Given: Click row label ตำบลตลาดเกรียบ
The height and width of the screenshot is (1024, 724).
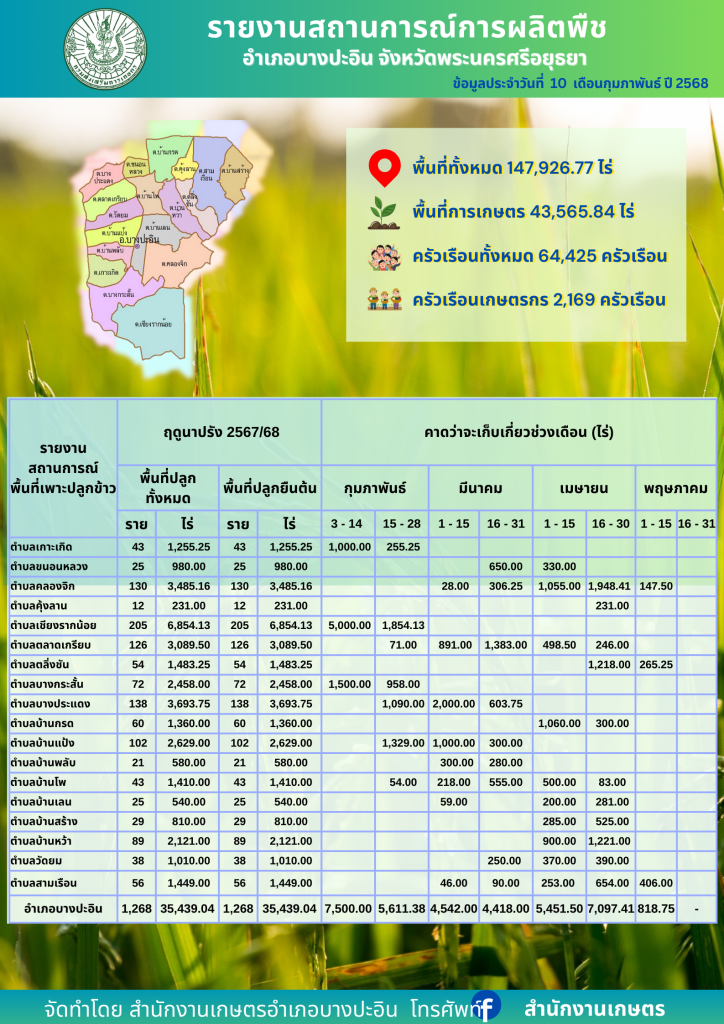Looking at the screenshot, I should [x=50, y=645].
